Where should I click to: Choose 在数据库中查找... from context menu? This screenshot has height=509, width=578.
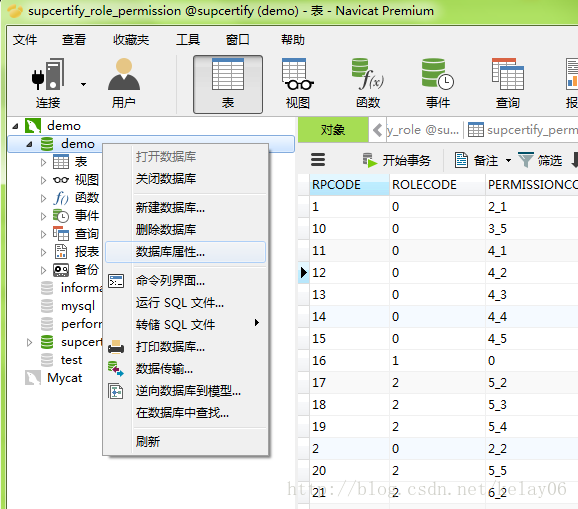pyautogui.click(x=185, y=413)
